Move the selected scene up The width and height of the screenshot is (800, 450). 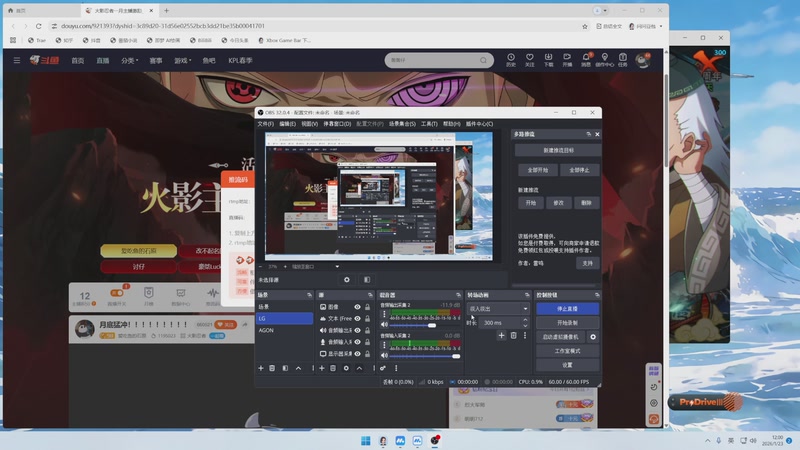click(298, 368)
